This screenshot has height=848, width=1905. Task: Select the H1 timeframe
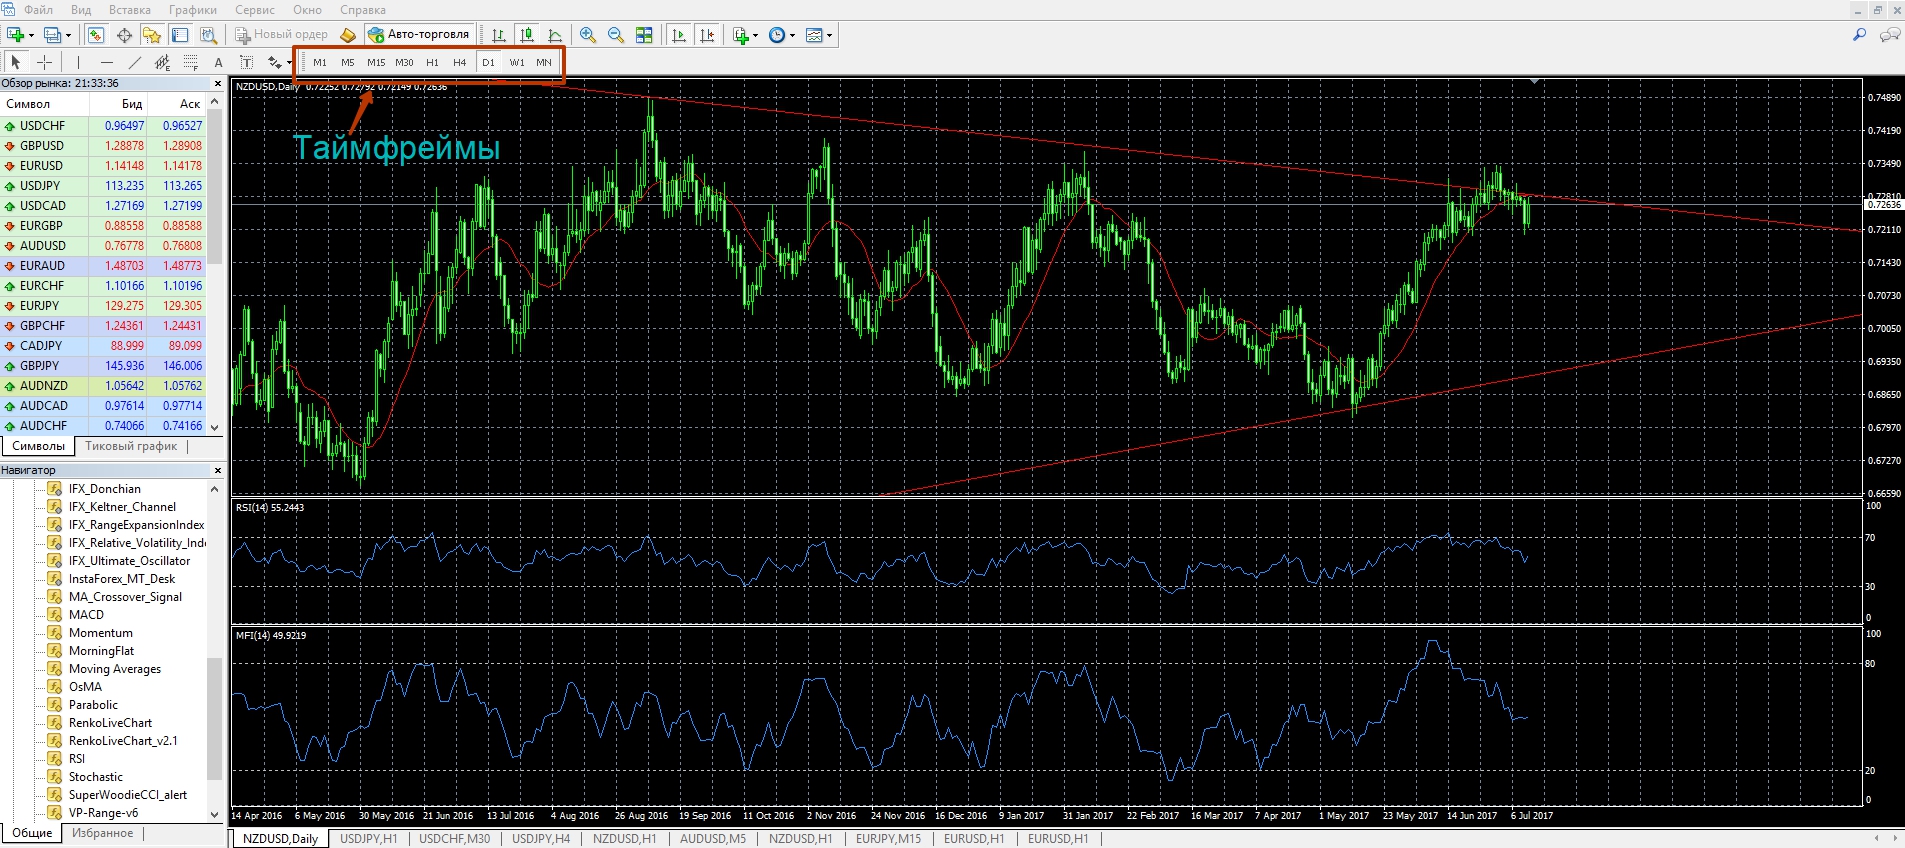pos(432,62)
